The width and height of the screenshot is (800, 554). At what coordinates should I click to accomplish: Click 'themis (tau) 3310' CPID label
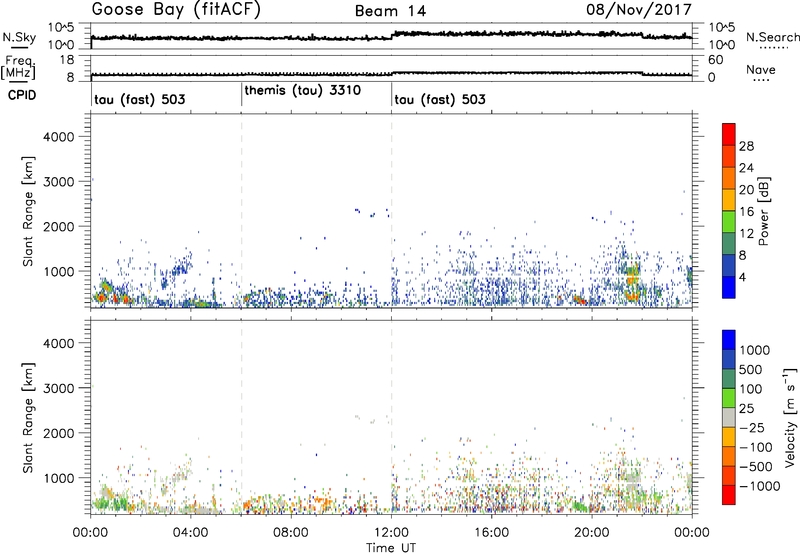pyautogui.click(x=303, y=91)
